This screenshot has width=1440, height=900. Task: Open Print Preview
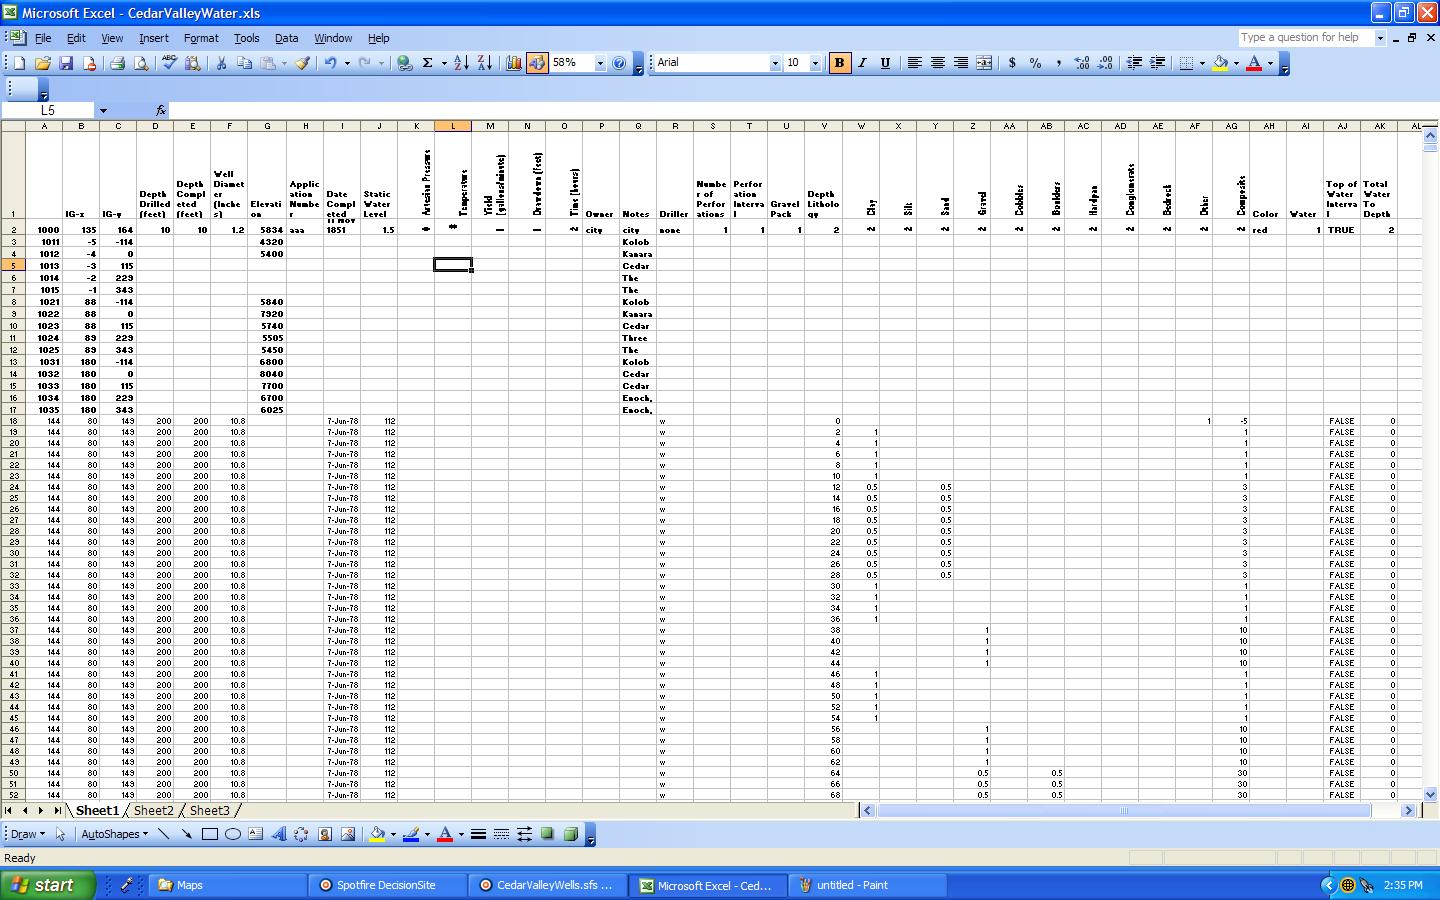[x=141, y=63]
